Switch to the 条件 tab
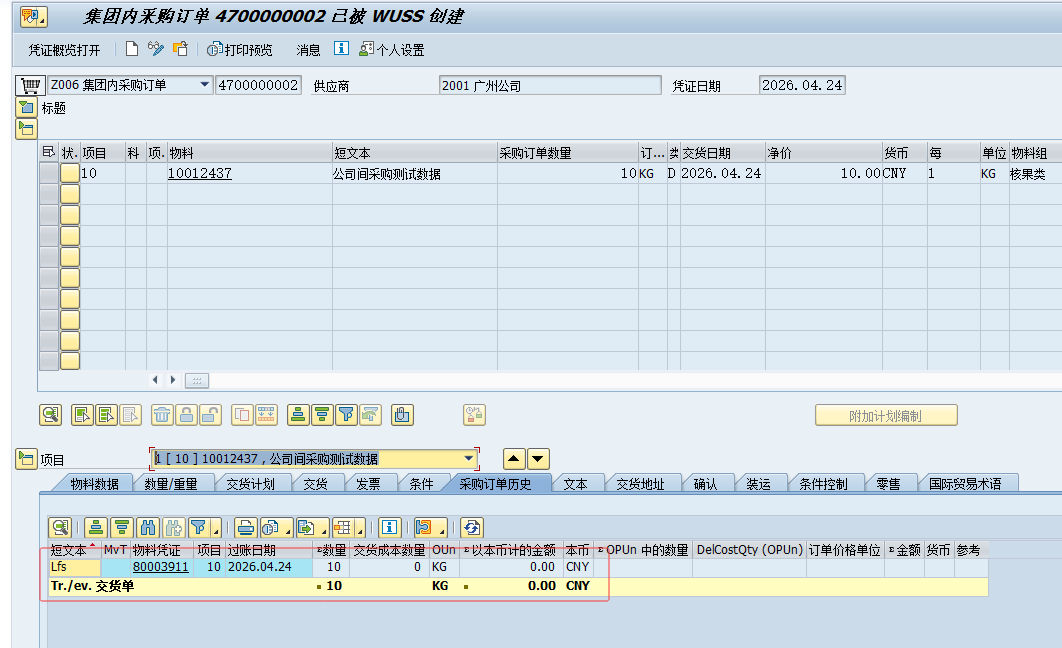The height and width of the screenshot is (648, 1062). click(x=421, y=484)
